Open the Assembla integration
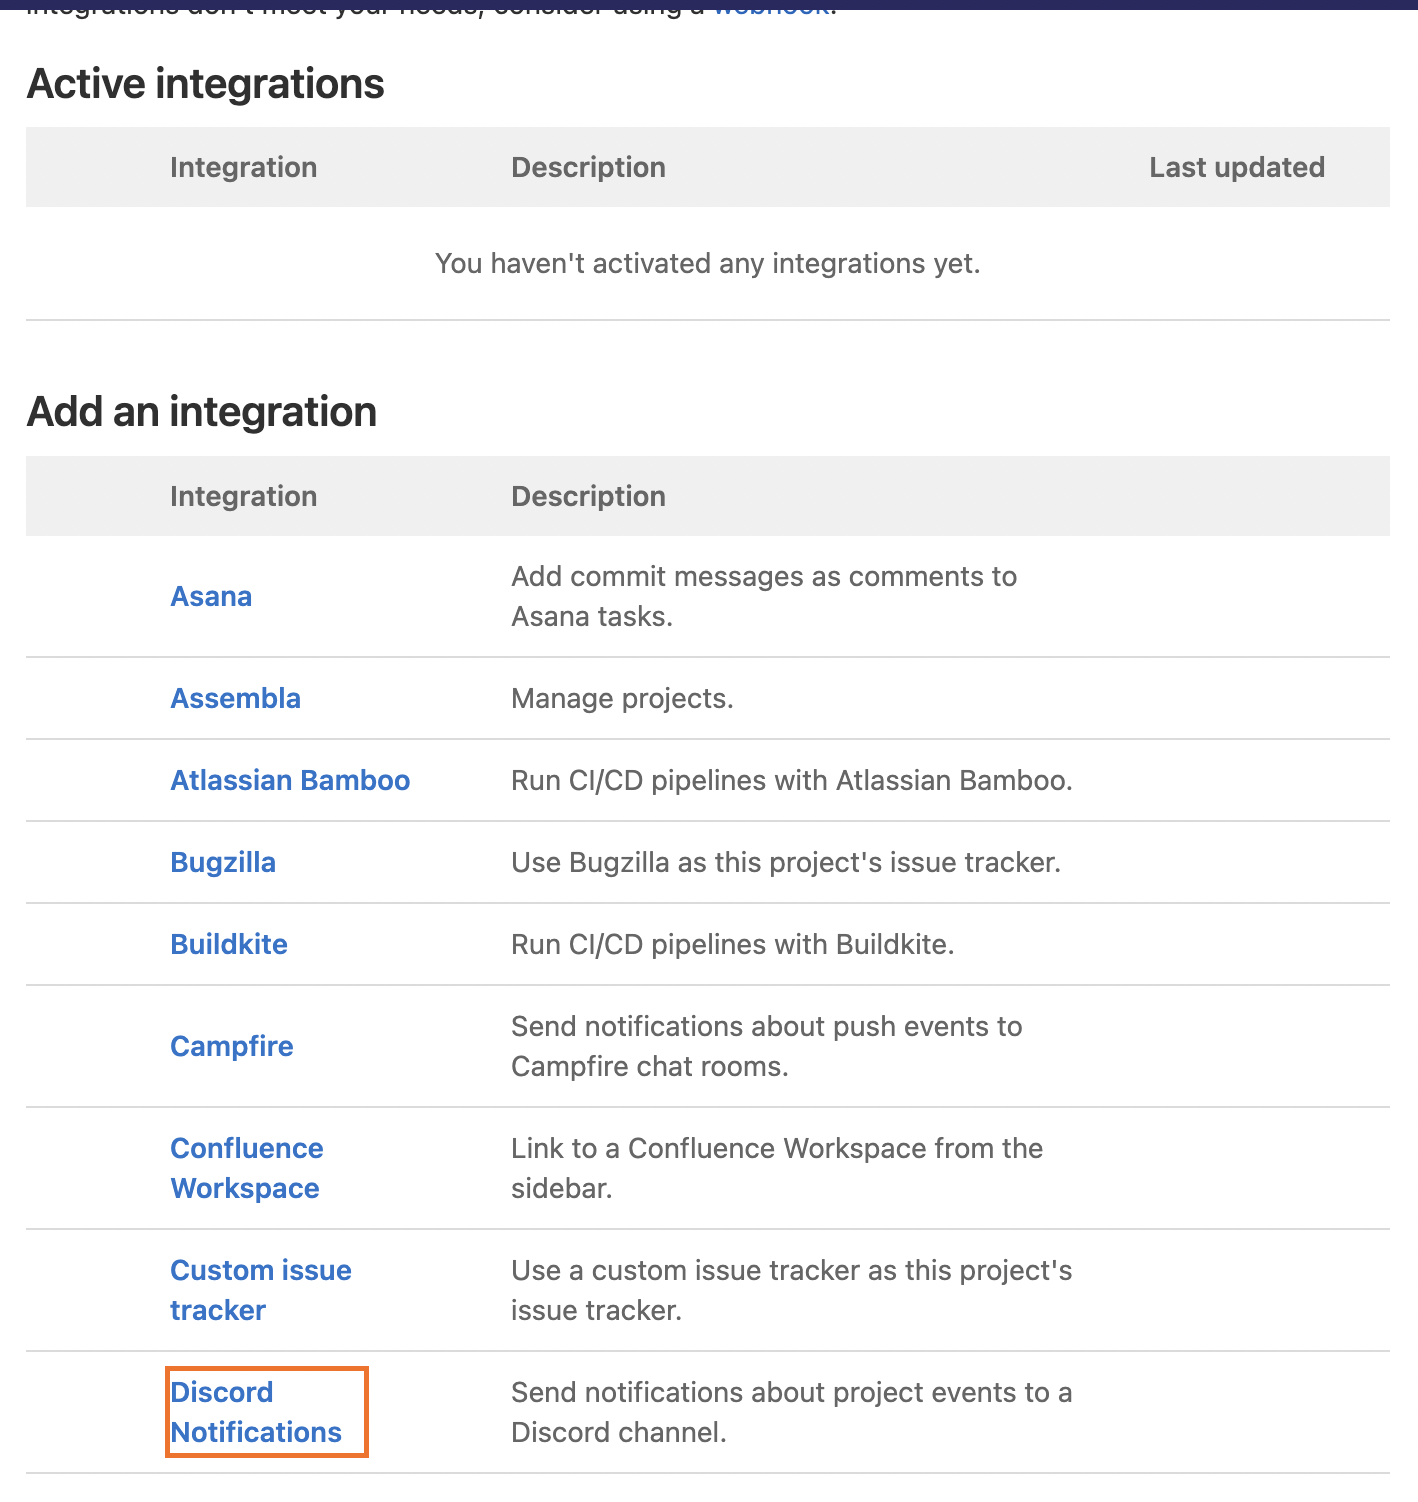The width and height of the screenshot is (1418, 1502). pyautogui.click(x=235, y=699)
